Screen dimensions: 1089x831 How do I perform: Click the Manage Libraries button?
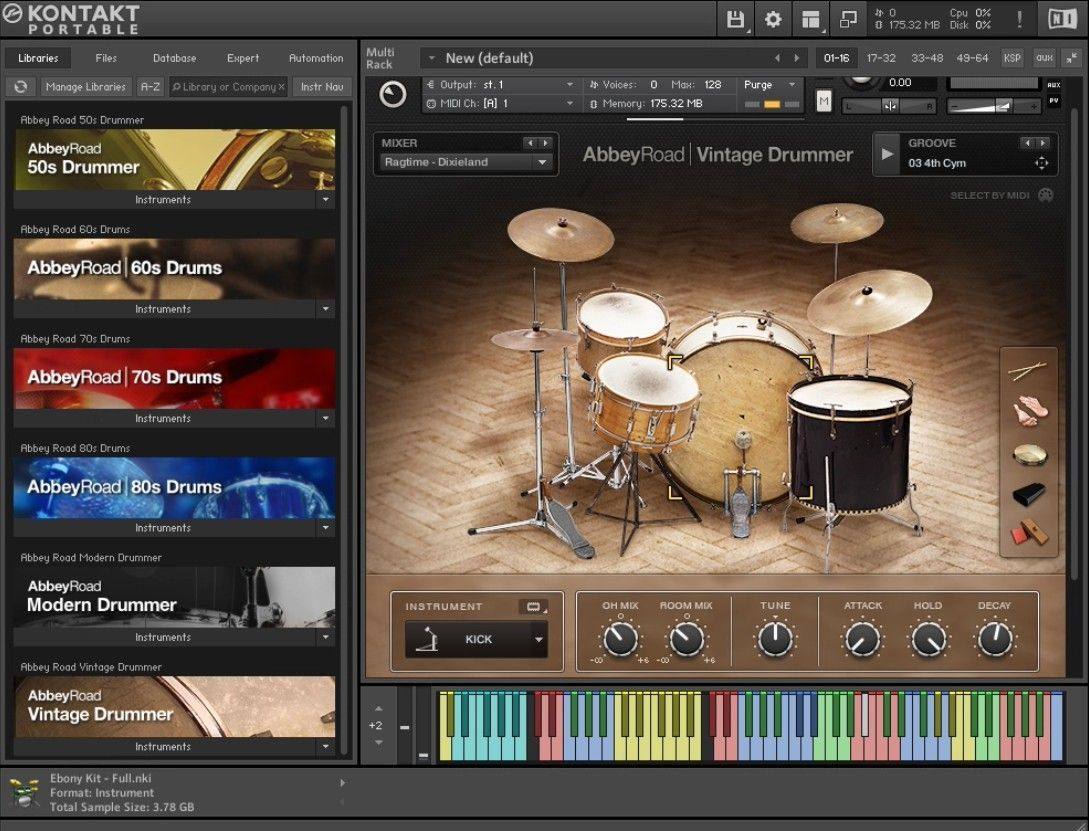[x=86, y=87]
